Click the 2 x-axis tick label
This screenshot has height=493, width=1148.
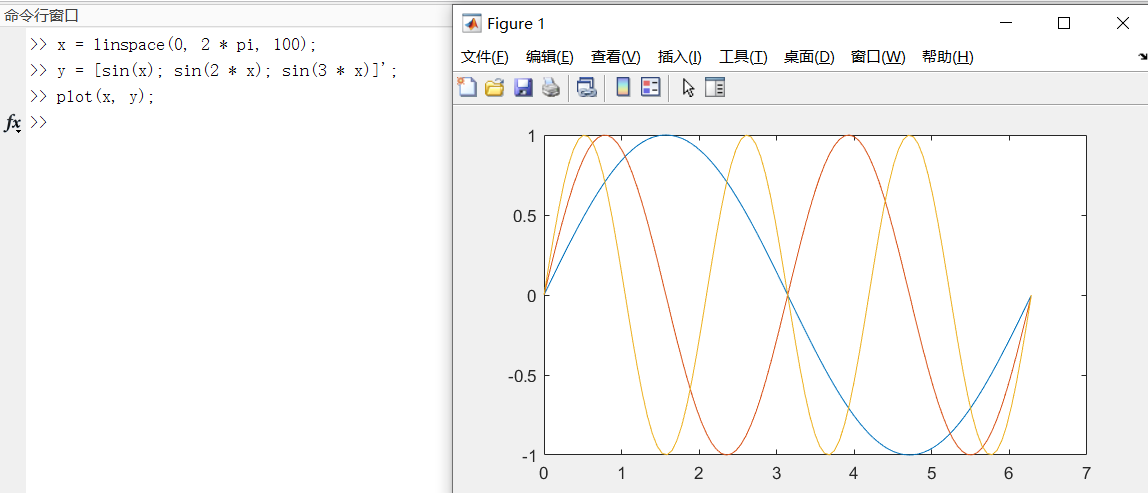pyautogui.click(x=698, y=472)
